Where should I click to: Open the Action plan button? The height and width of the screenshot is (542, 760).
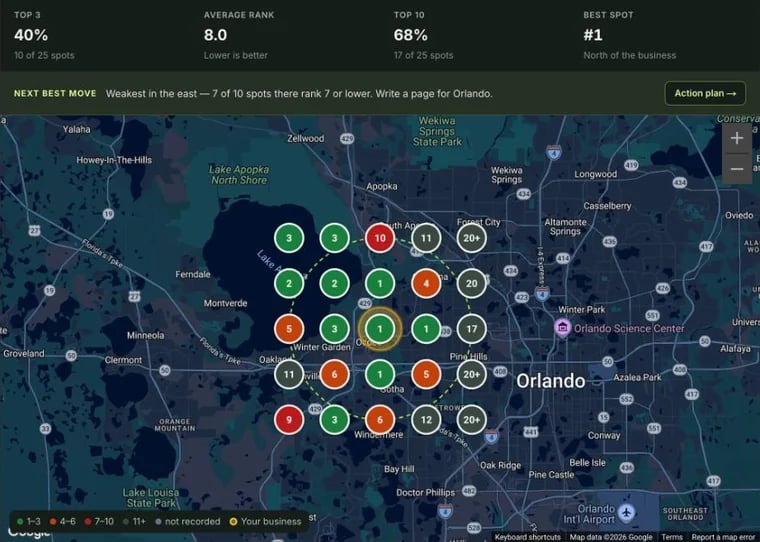(x=705, y=93)
